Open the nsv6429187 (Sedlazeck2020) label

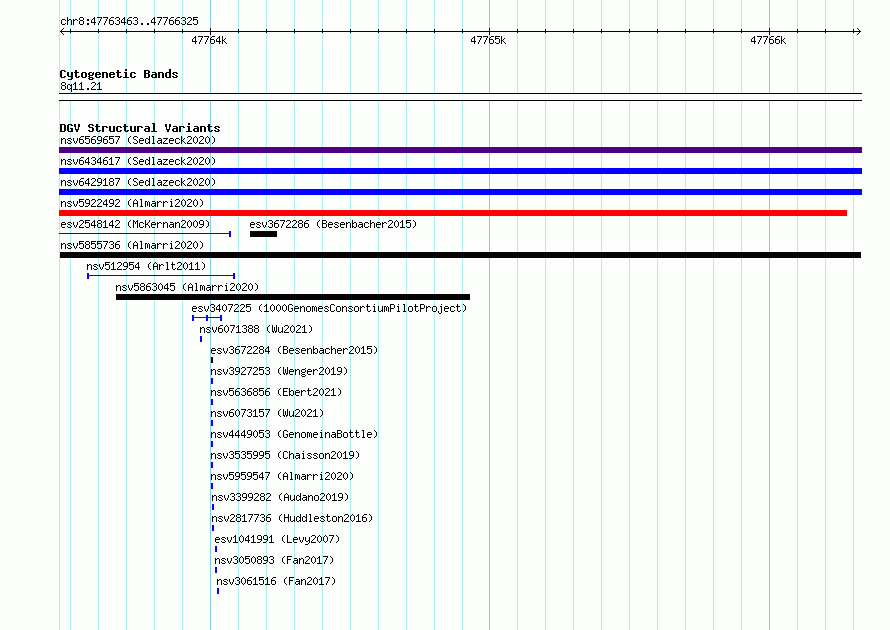click(x=138, y=182)
